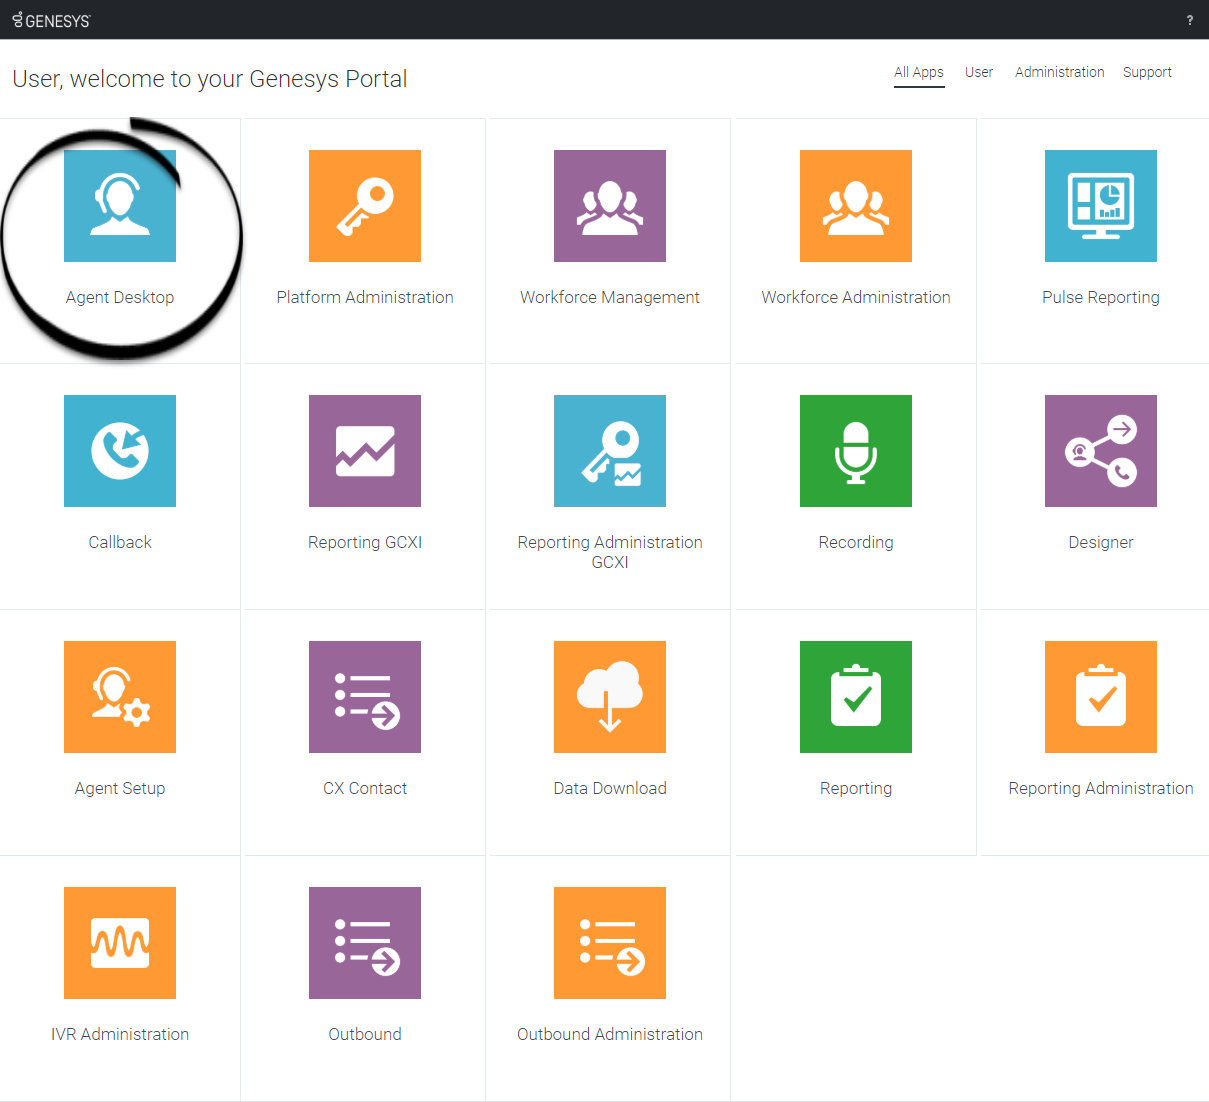The image size is (1209, 1102).
Task: Click the help question mark icon
Action: click(x=1189, y=20)
